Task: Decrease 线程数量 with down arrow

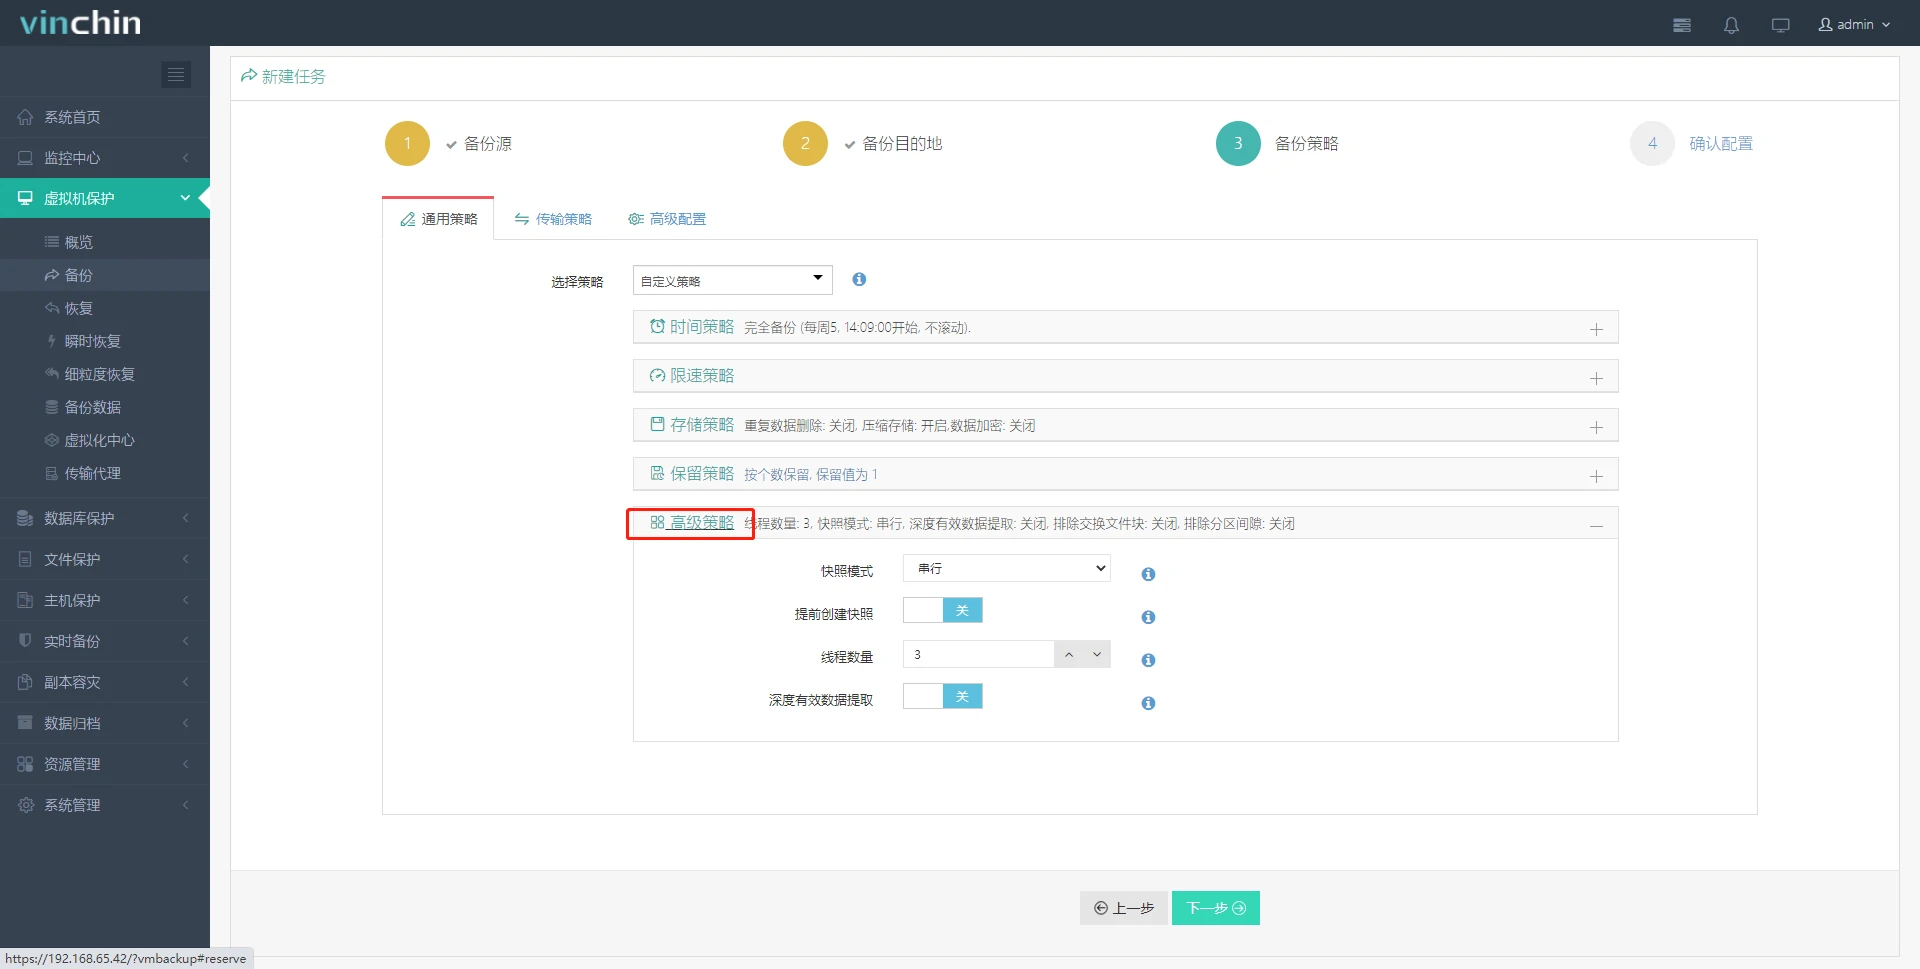Action: [x=1097, y=654]
